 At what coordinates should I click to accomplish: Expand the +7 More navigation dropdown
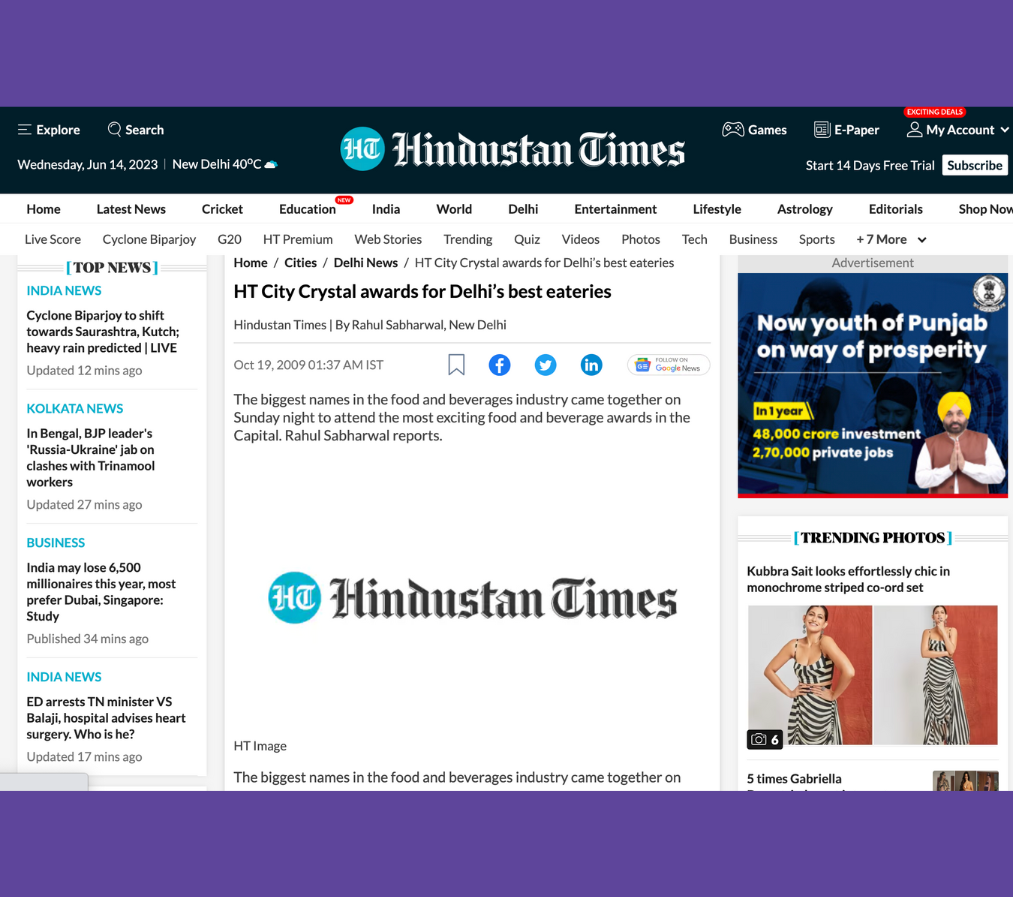click(892, 240)
